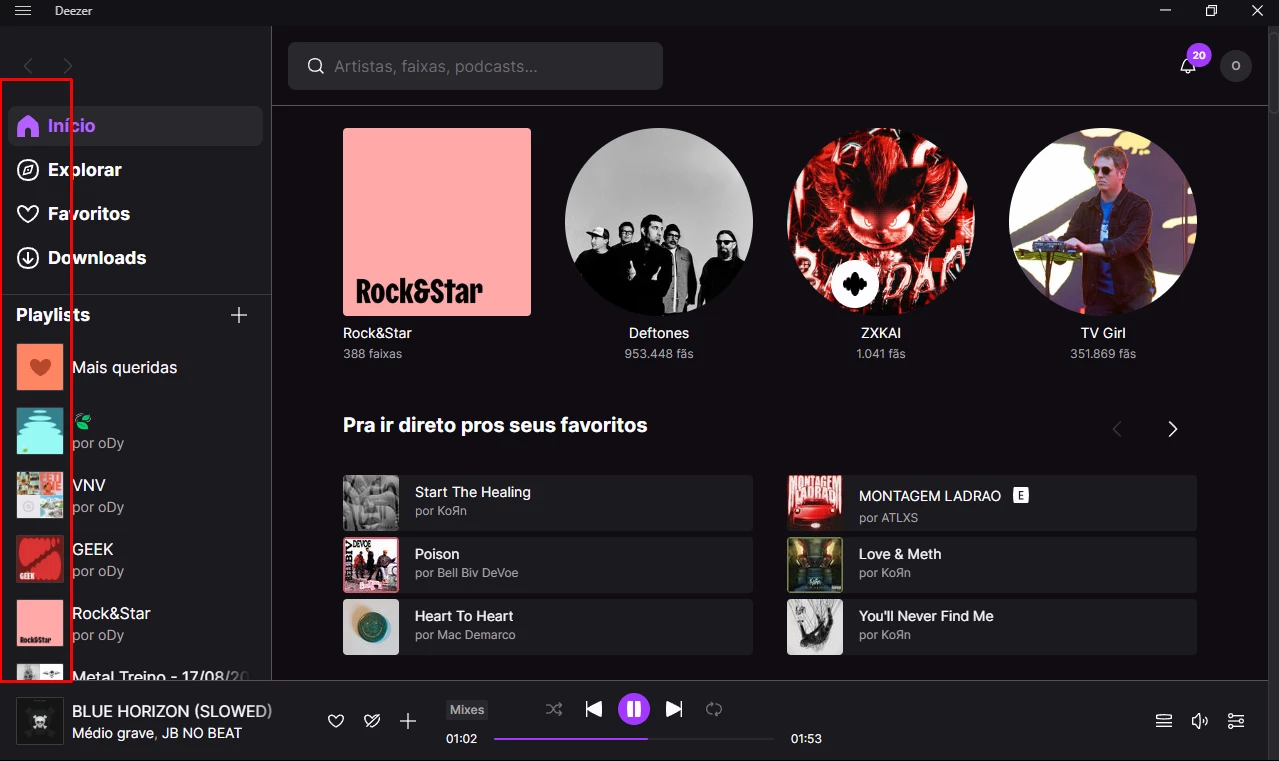Open notifications bell with 20 badge
This screenshot has width=1279, height=761.
point(1189,65)
